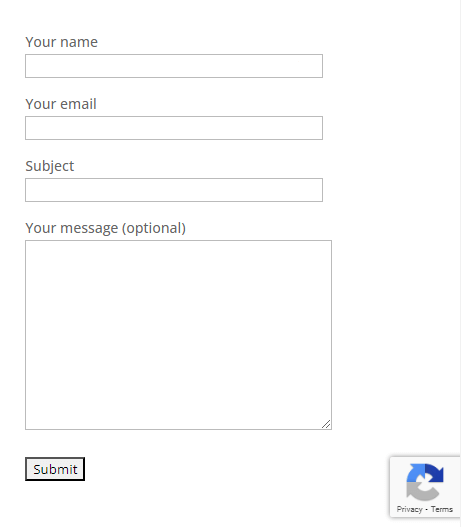Click the reCAPTCHA logo icon
Viewport: 461px width, 527px height.
pos(425,482)
